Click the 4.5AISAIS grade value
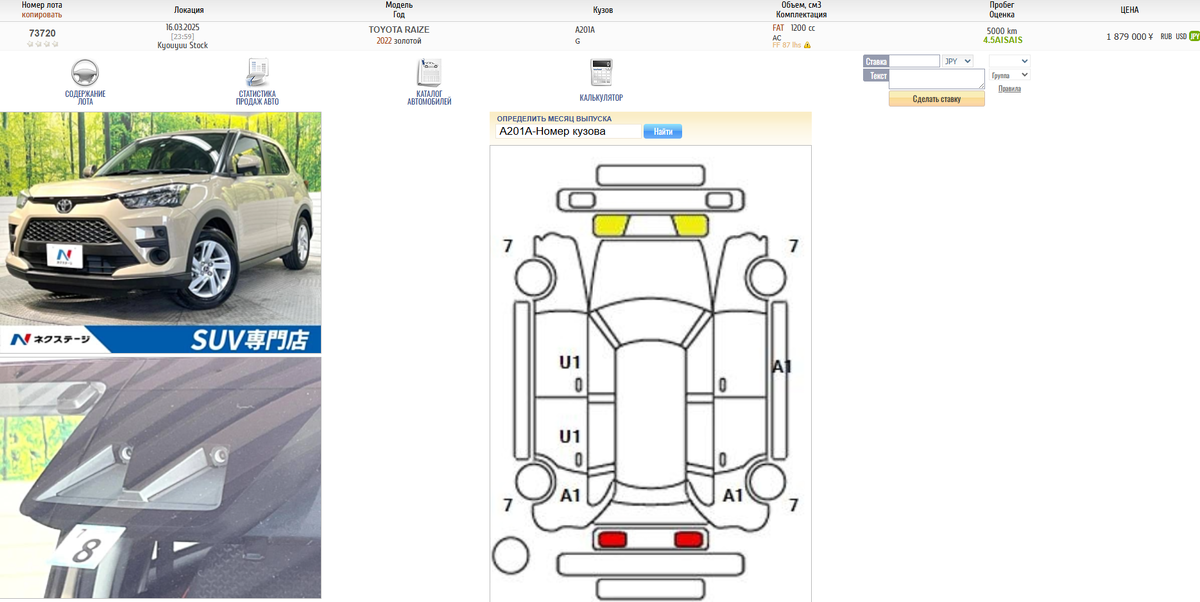Image resolution: width=1200 pixels, height=602 pixels. click(x=1003, y=40)
